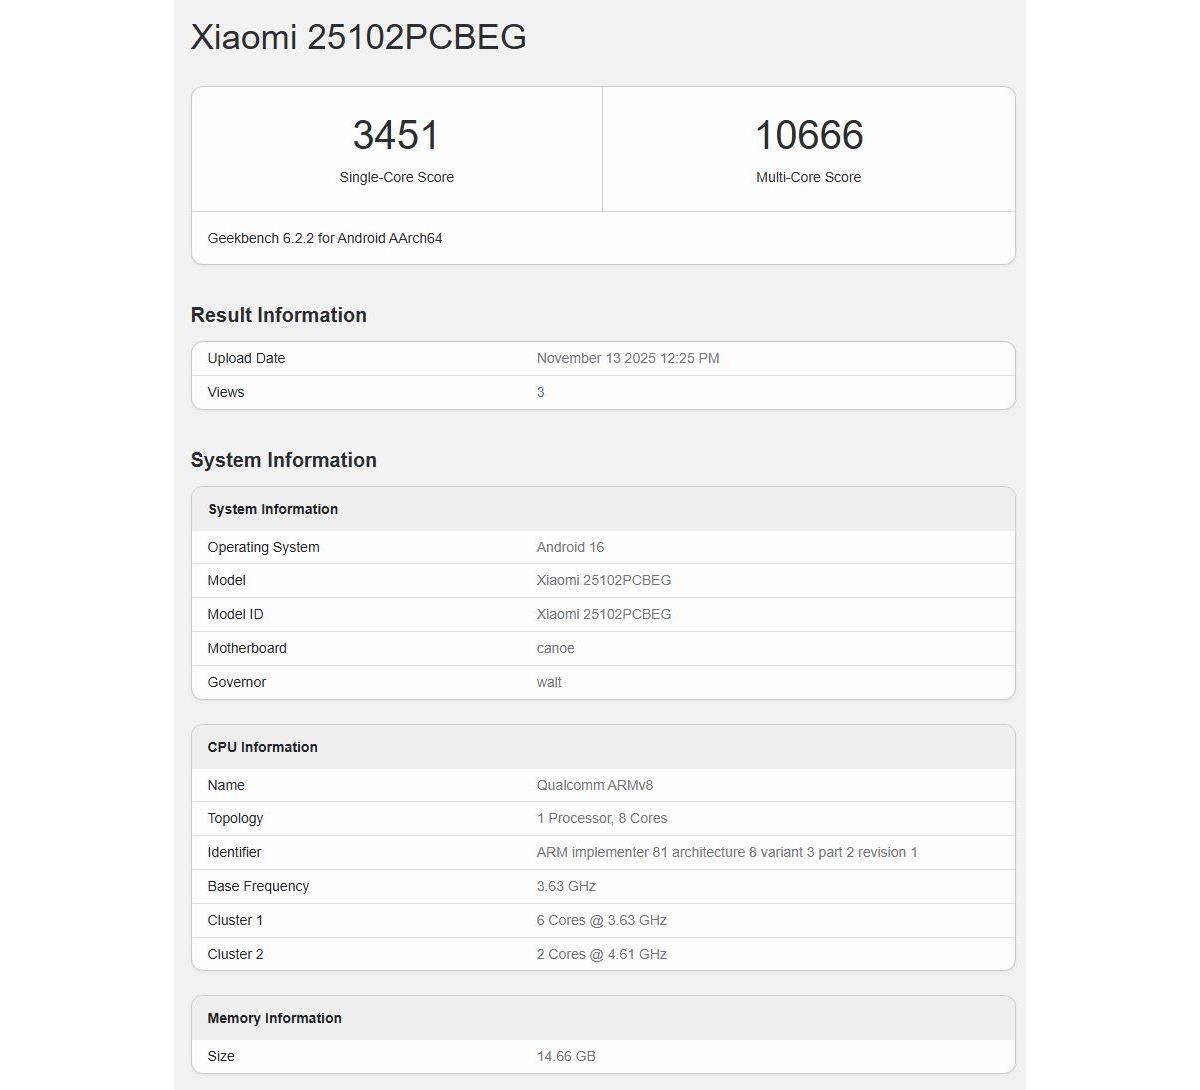Click the 10666 multi-core score value

coord(808,135)
